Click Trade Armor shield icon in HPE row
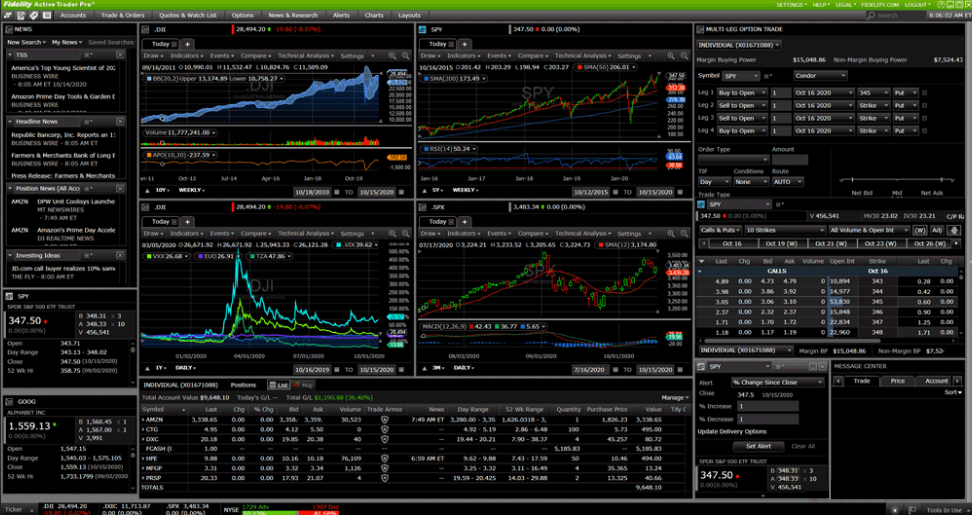Screen dimensions: 972x515 click(384, 459)
